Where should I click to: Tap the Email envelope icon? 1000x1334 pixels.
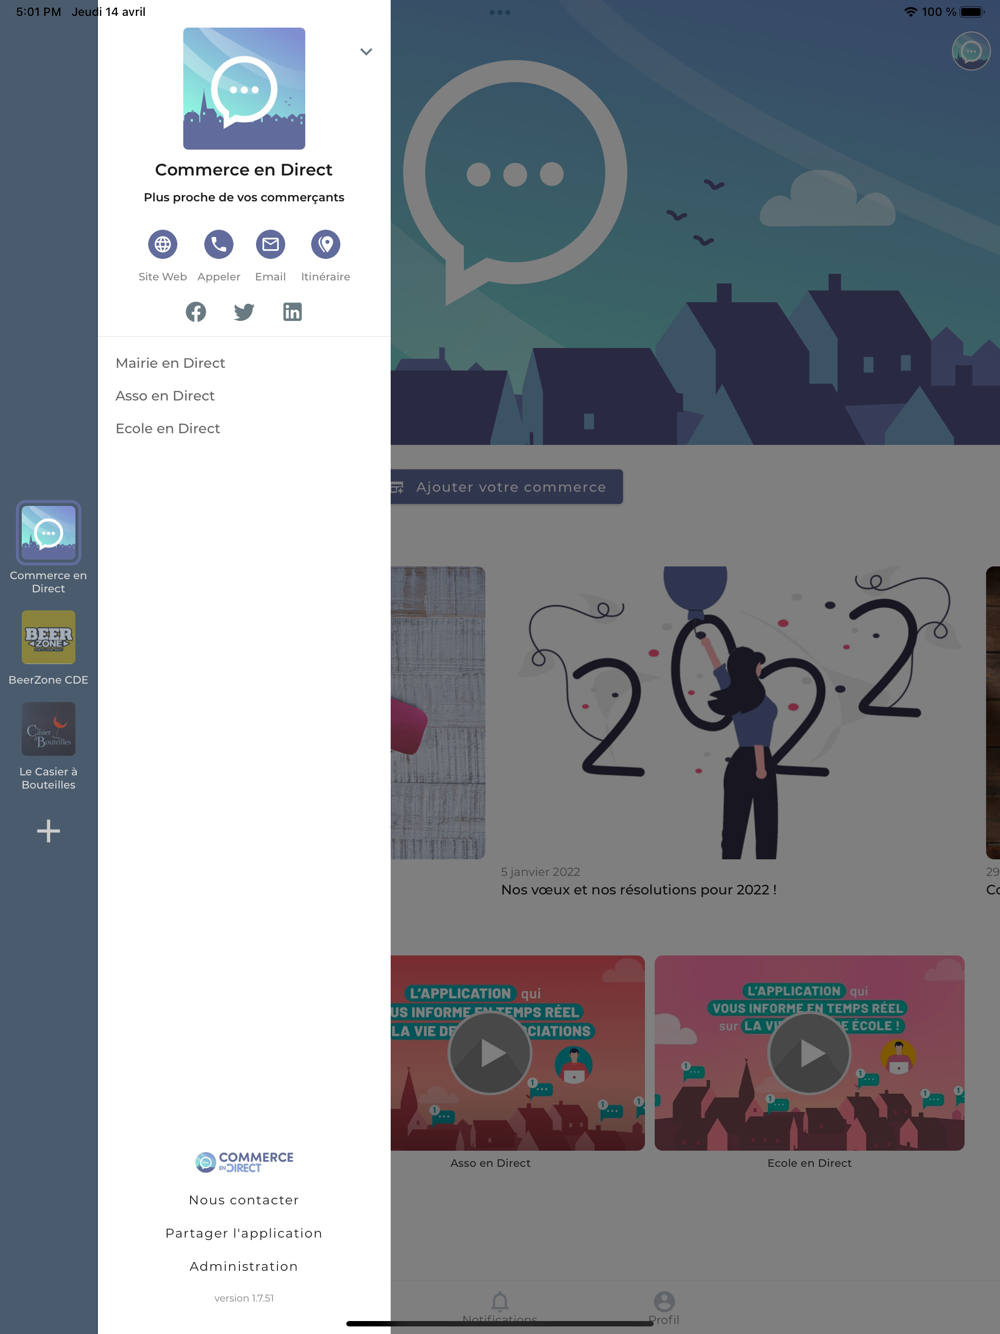click(270, 244)
